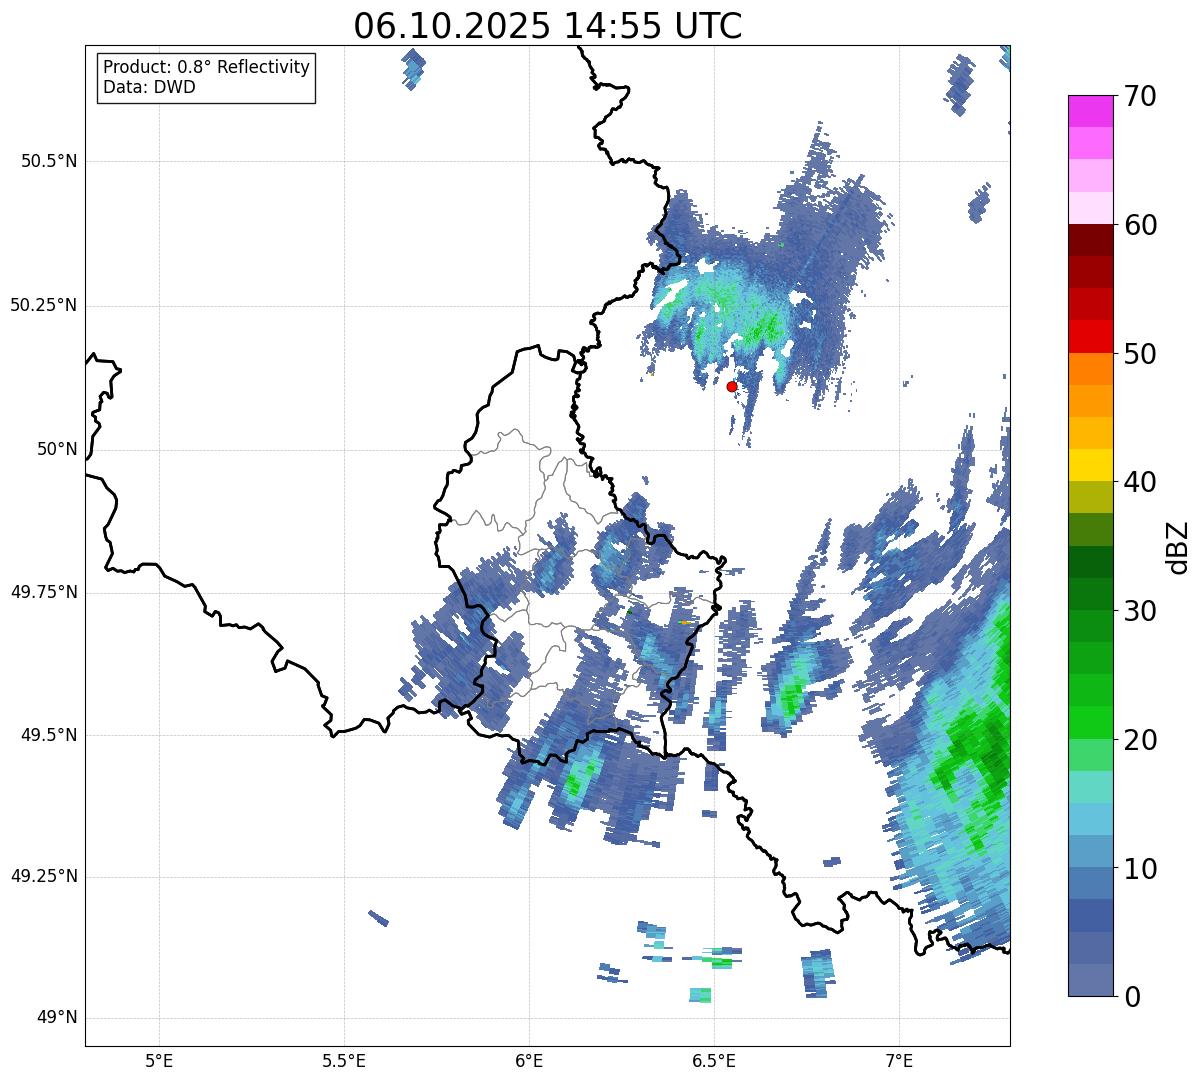Click the '7°E' longitude label
1202x1081 pixels.
click(x=899, y=1060)
